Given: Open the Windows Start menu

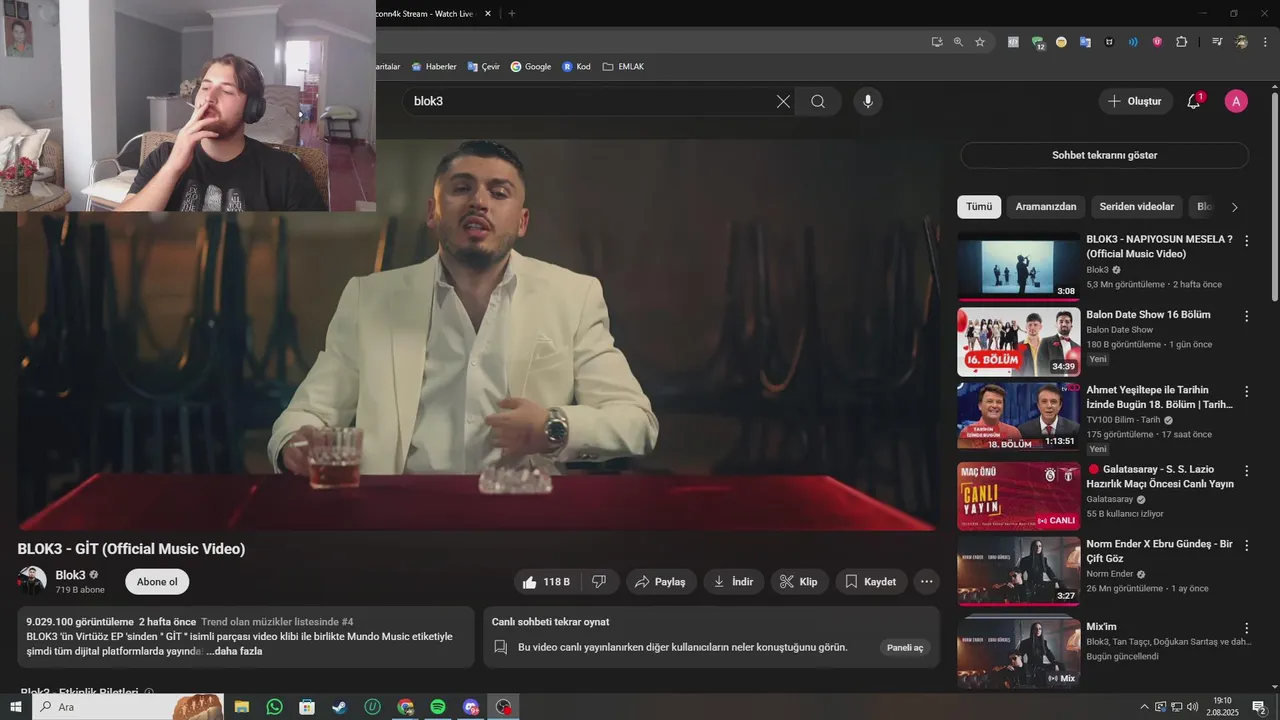Looking at the screenshot, I should pyautogui.click(x=16, y=707).
